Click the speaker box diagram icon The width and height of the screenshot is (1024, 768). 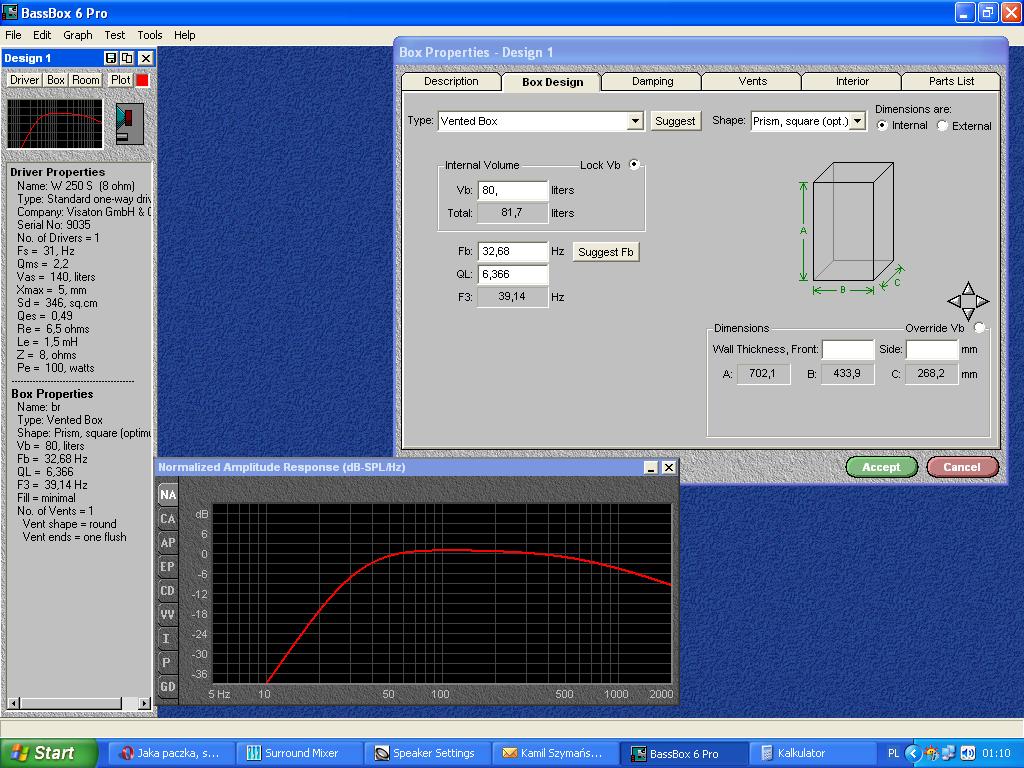pos(129,123)
